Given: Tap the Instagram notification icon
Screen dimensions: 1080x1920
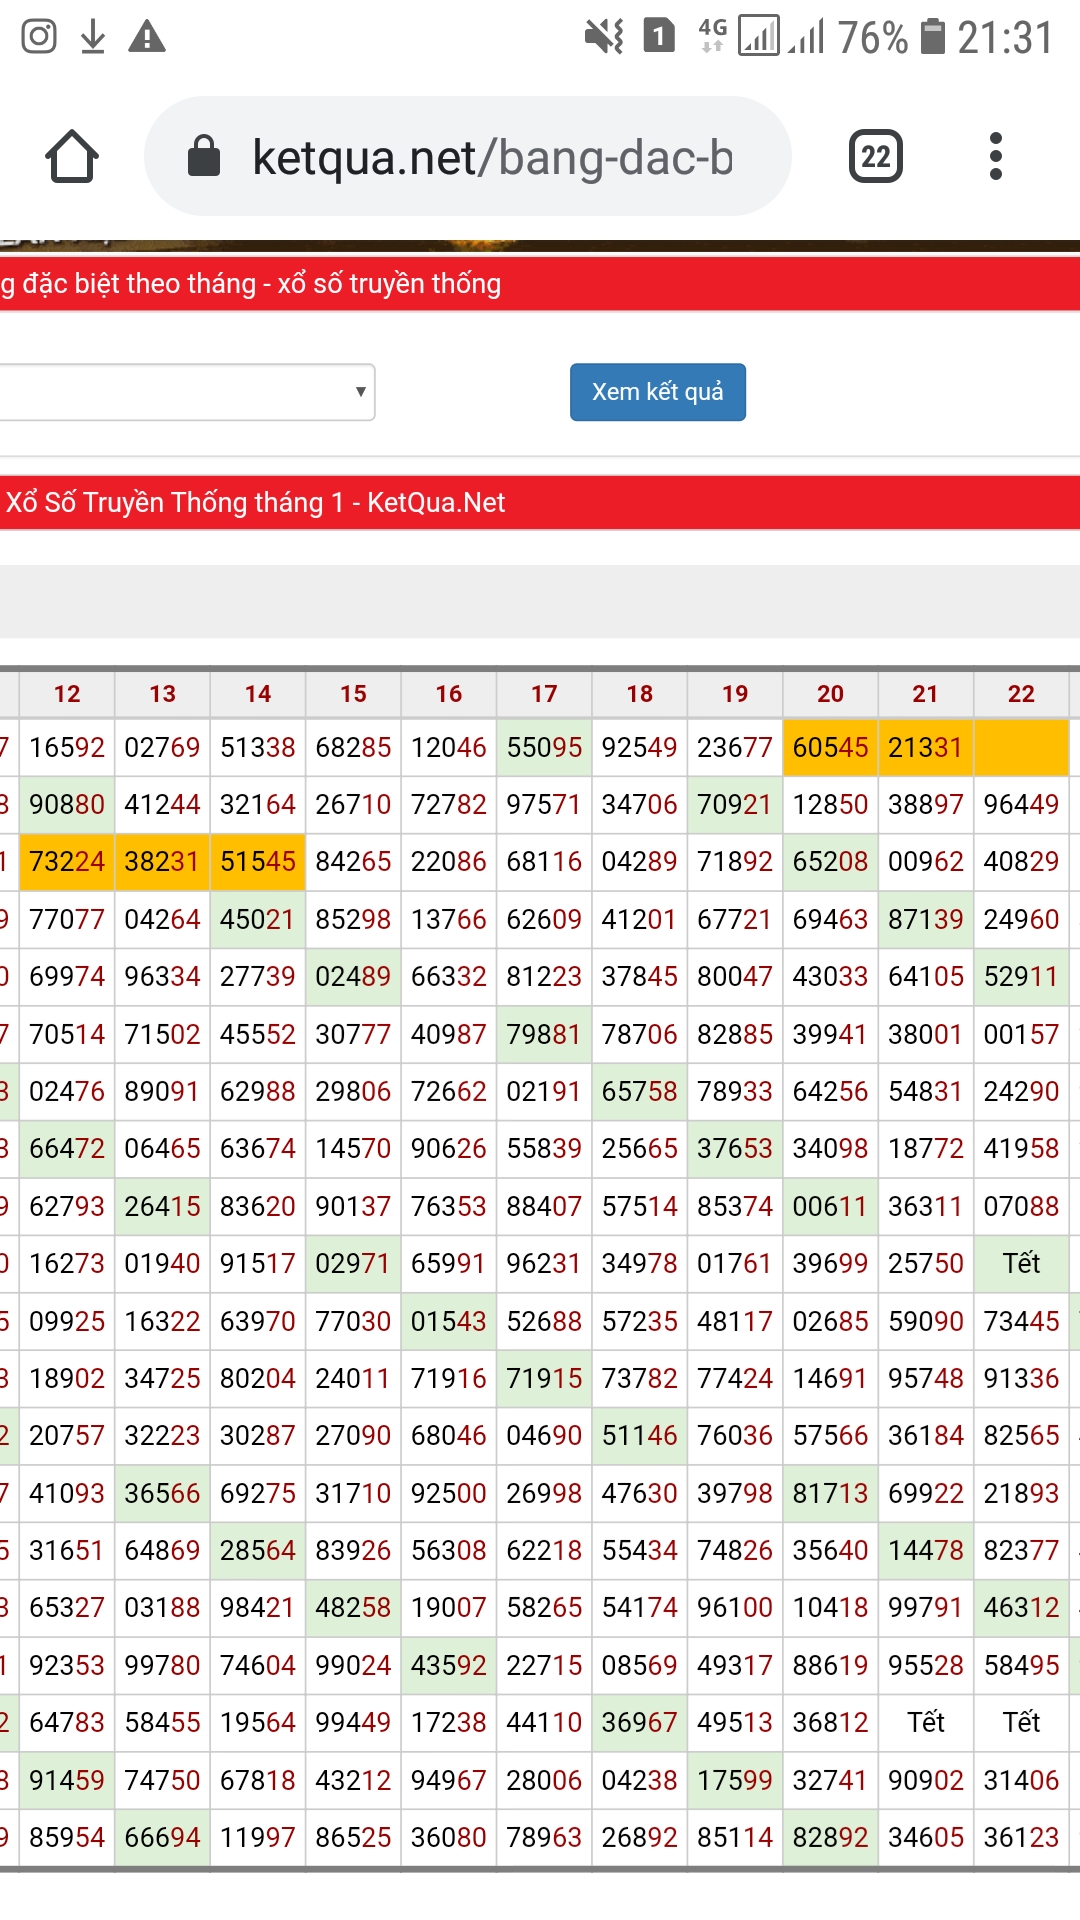Looking at the screenshot, I should coord(39,37).
